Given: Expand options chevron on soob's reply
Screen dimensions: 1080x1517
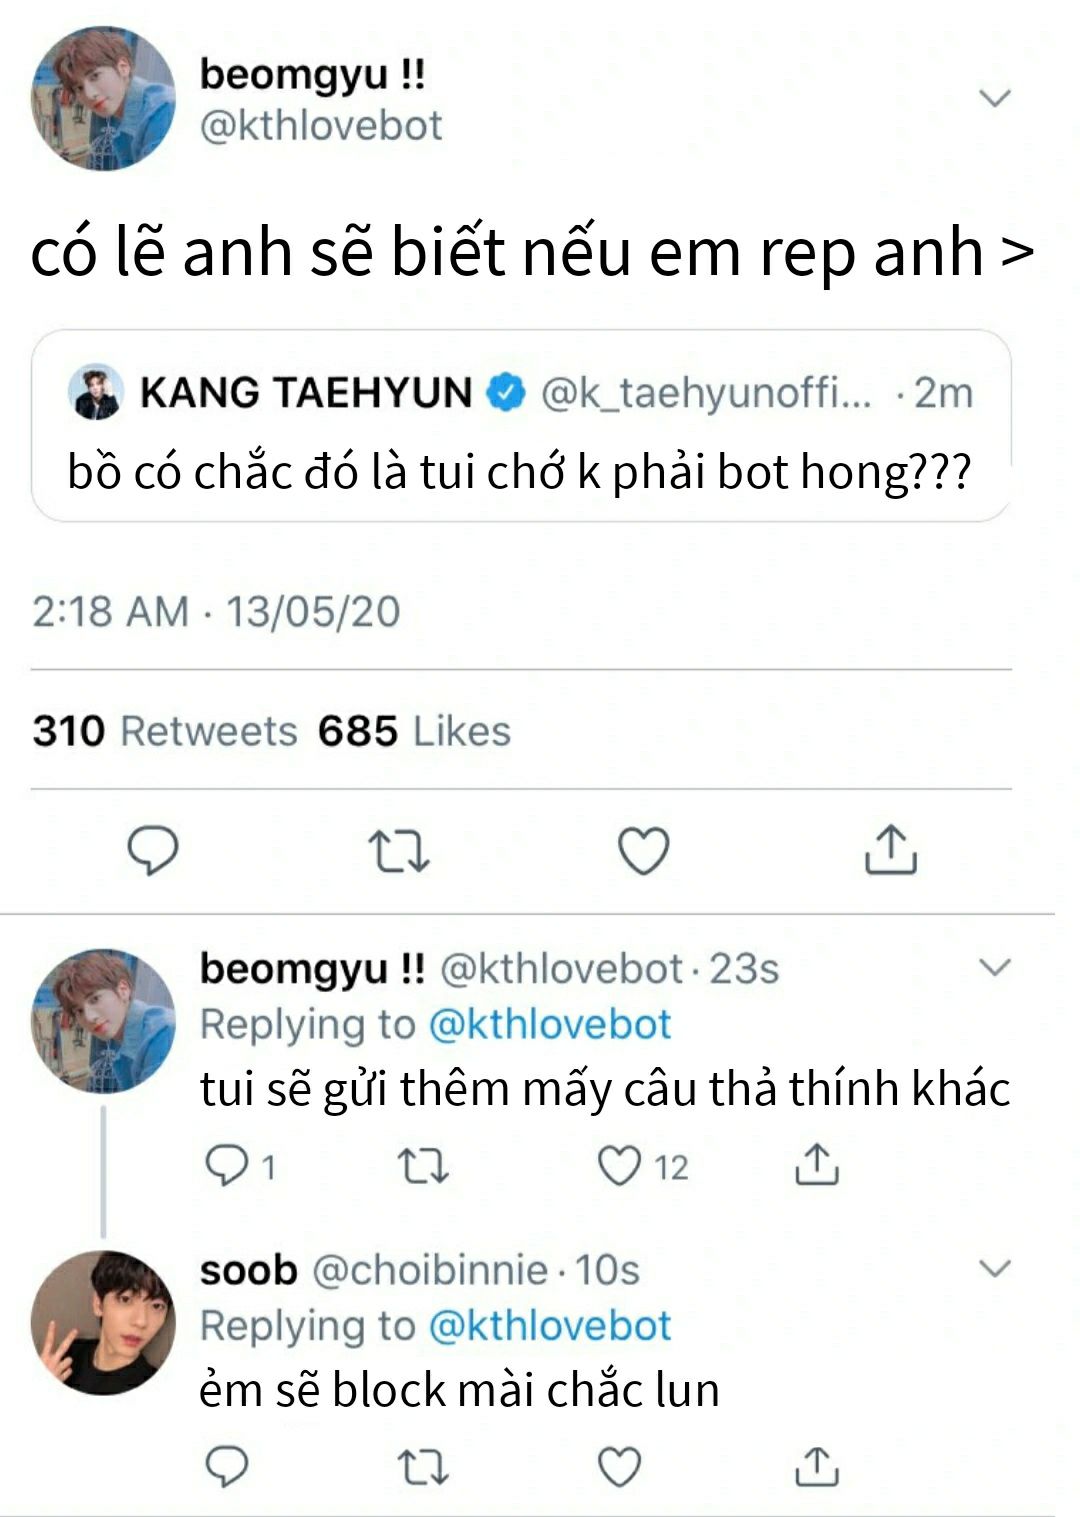Looking at the screenshot, I should 995,1268.
